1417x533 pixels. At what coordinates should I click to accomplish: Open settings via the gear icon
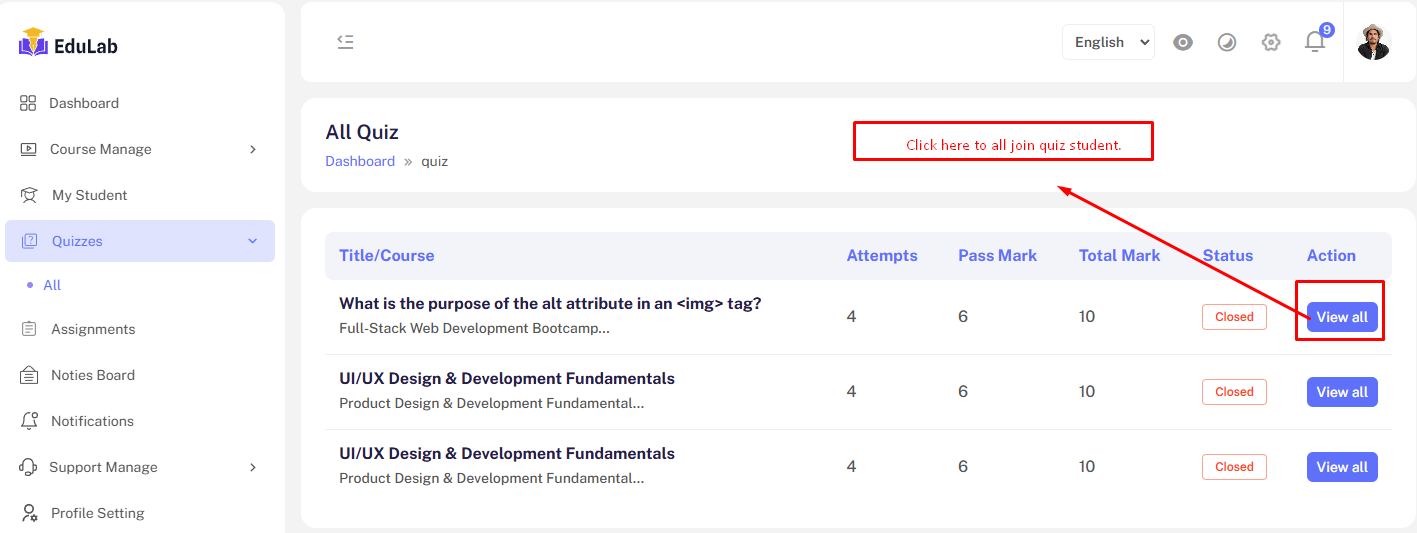coord(1271,42)
